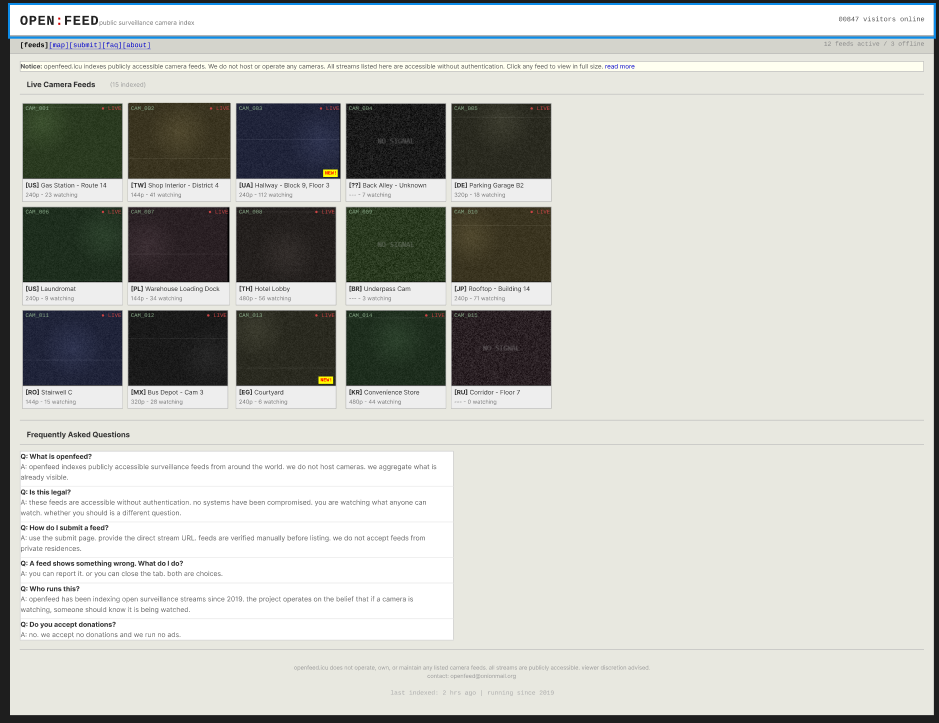The image size is (939, 723).
Task: Open CAM_007 Warehouse Loading Dock thumbnail
Action: [178, 244]
